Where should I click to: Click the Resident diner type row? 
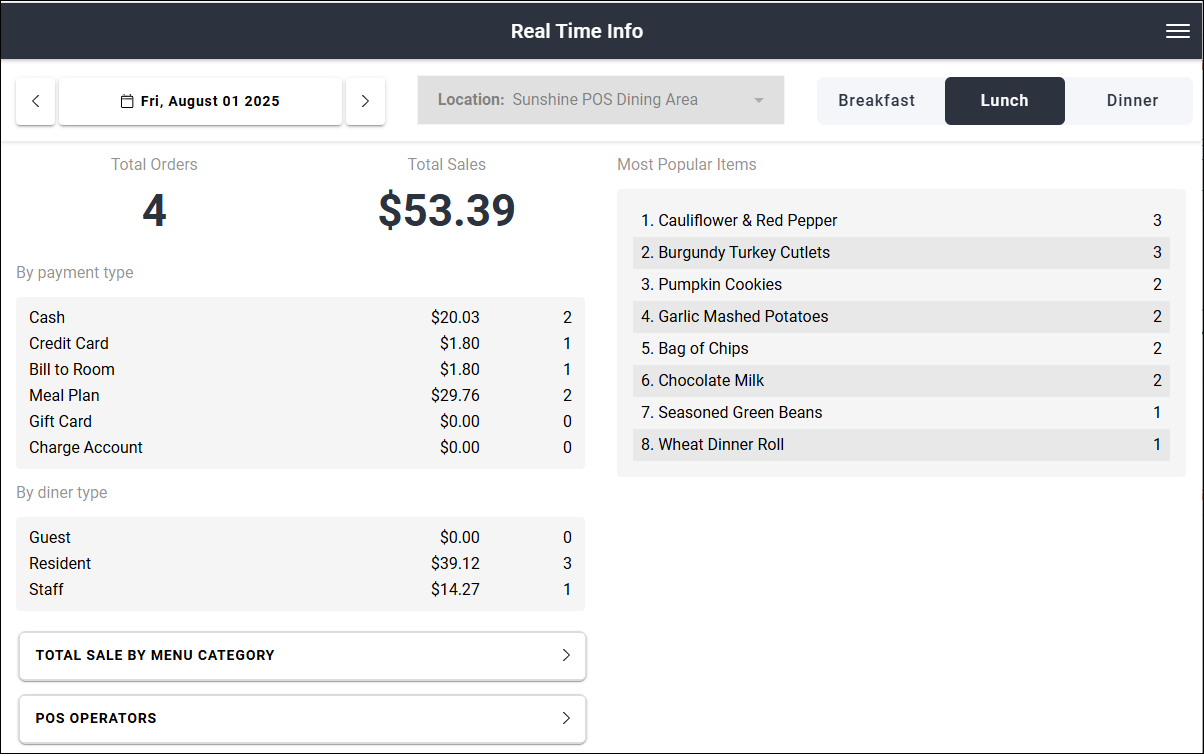300,563
